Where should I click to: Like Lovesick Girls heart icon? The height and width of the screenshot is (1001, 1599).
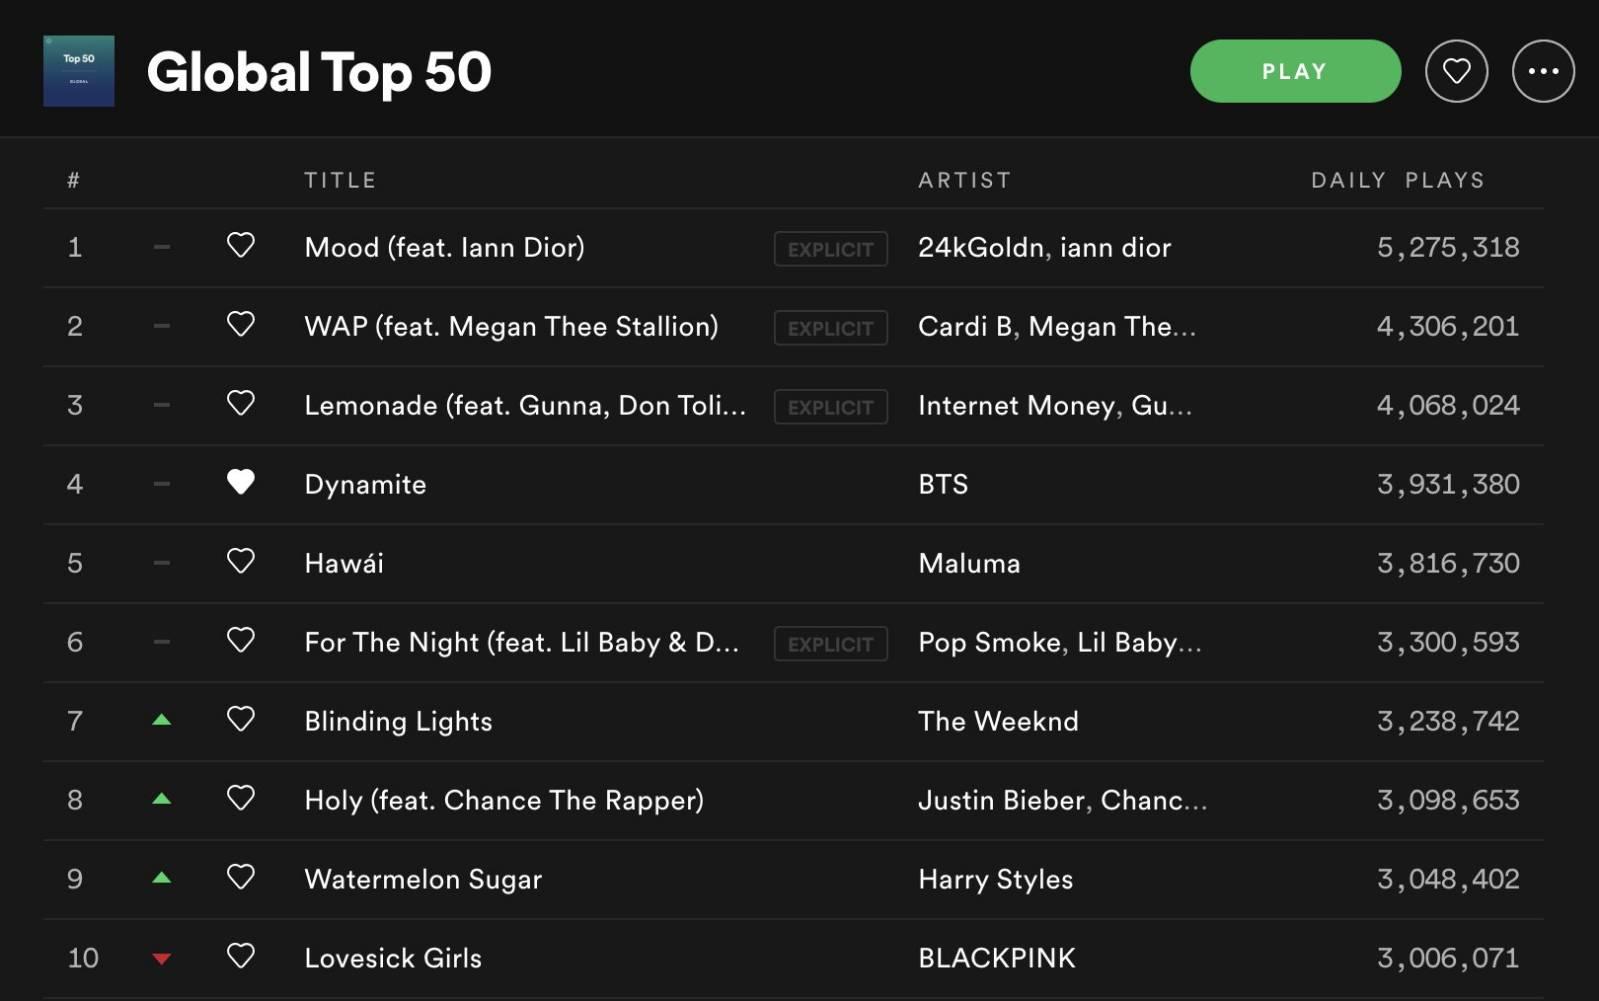point(241,957)
